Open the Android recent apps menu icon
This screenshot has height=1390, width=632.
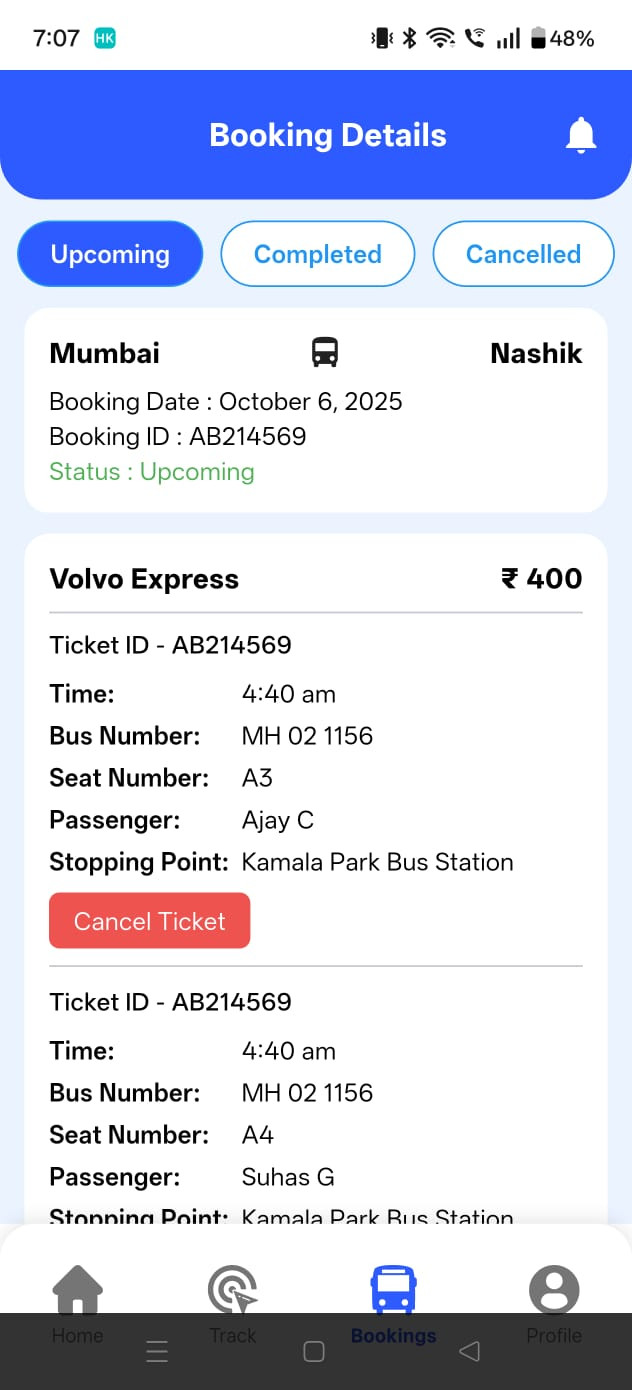157,1352
